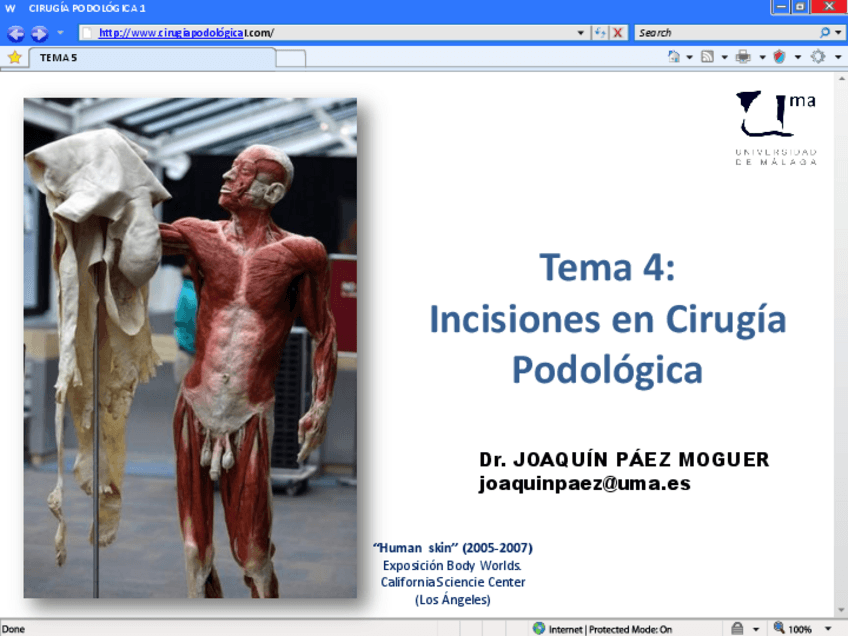Screen dimensions: 848x636
Task: Click the "Human skin" (2005-2007) caption
Action: (x=453, y=548)
